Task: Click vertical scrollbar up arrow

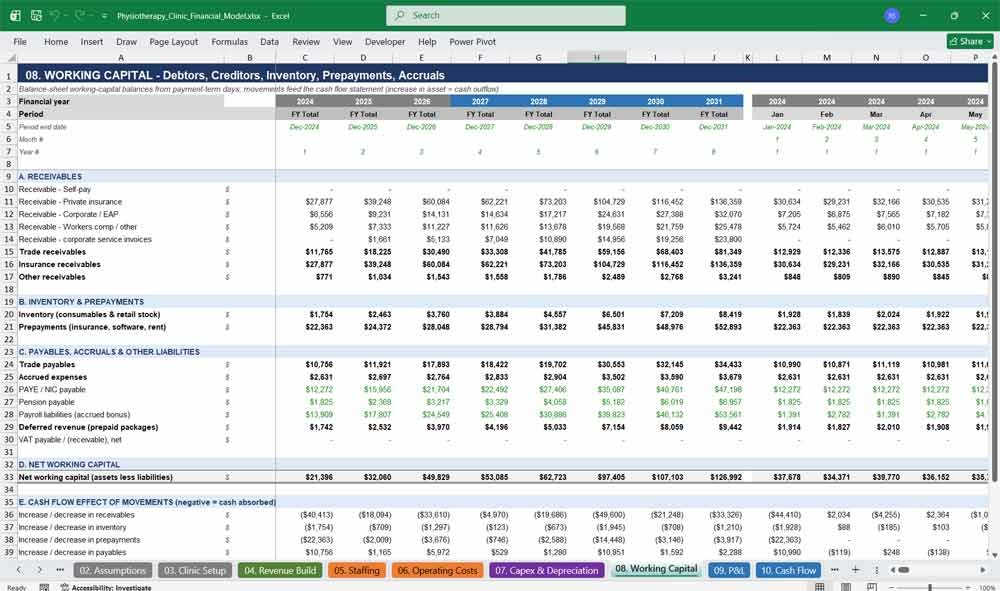Action: pyautogui.click(x=994, y=58)
